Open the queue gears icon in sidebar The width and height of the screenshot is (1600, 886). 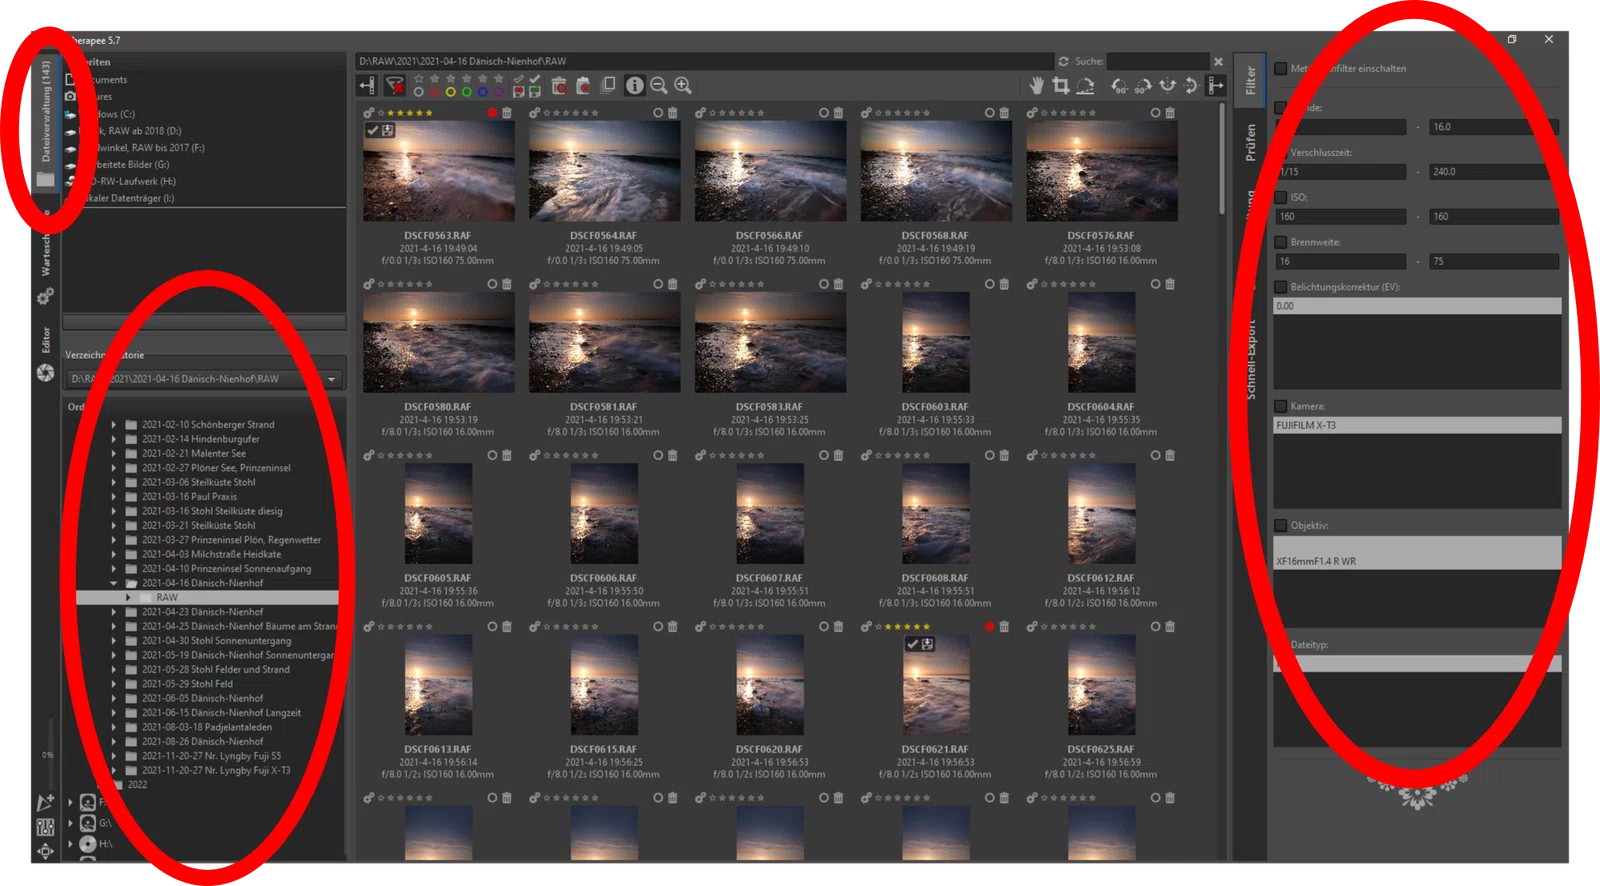(x=45, y=296)
